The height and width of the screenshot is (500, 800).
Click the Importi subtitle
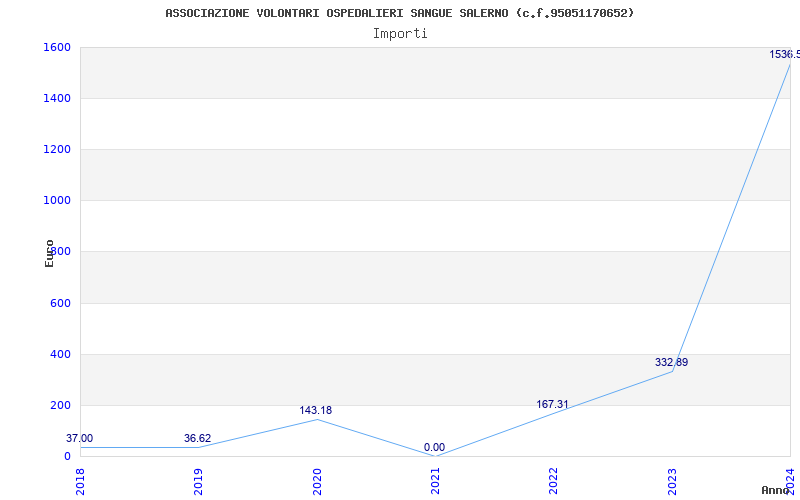click(x=400, y=33)
